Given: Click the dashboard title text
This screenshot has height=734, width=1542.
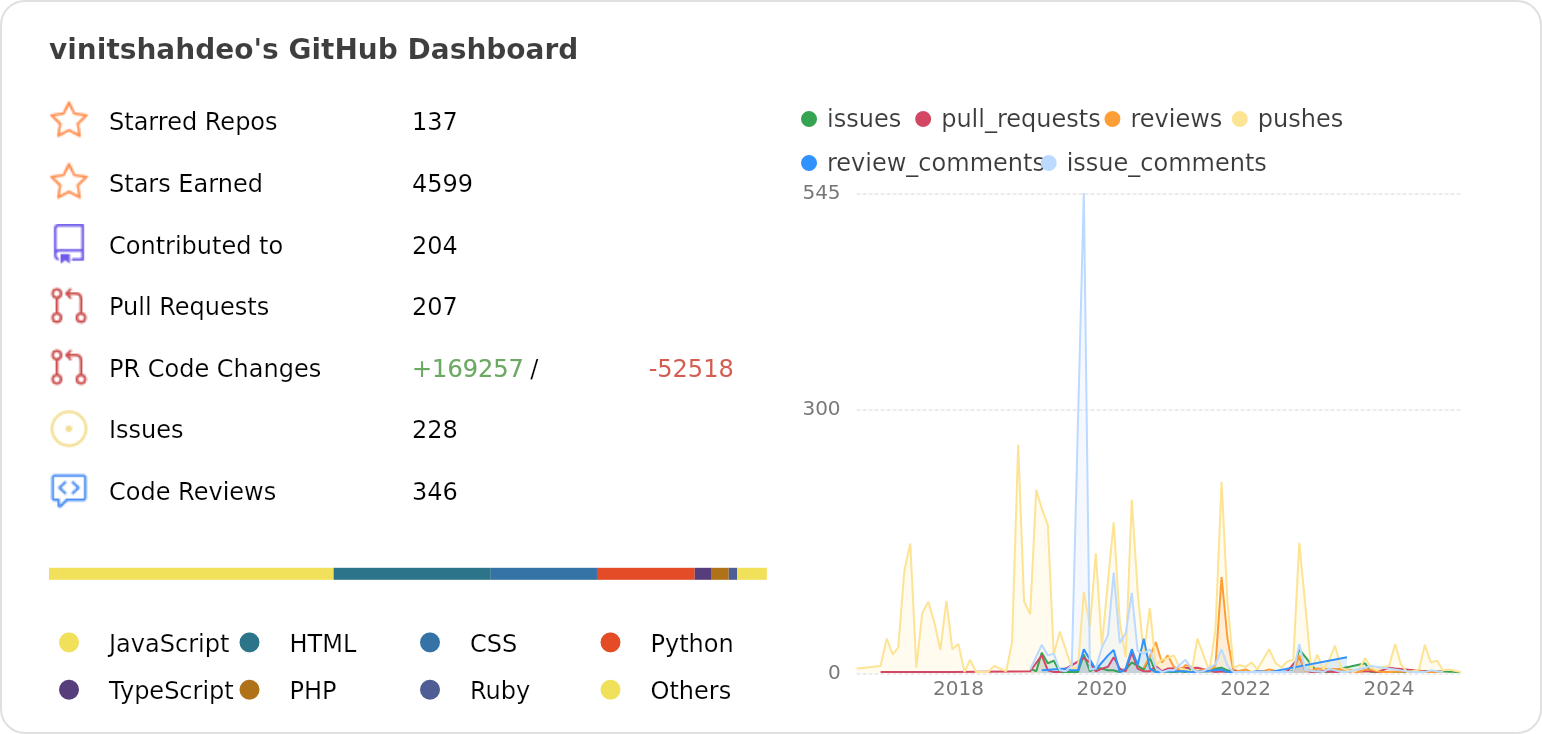Looking at the screenshot, I should coord(313,49).
